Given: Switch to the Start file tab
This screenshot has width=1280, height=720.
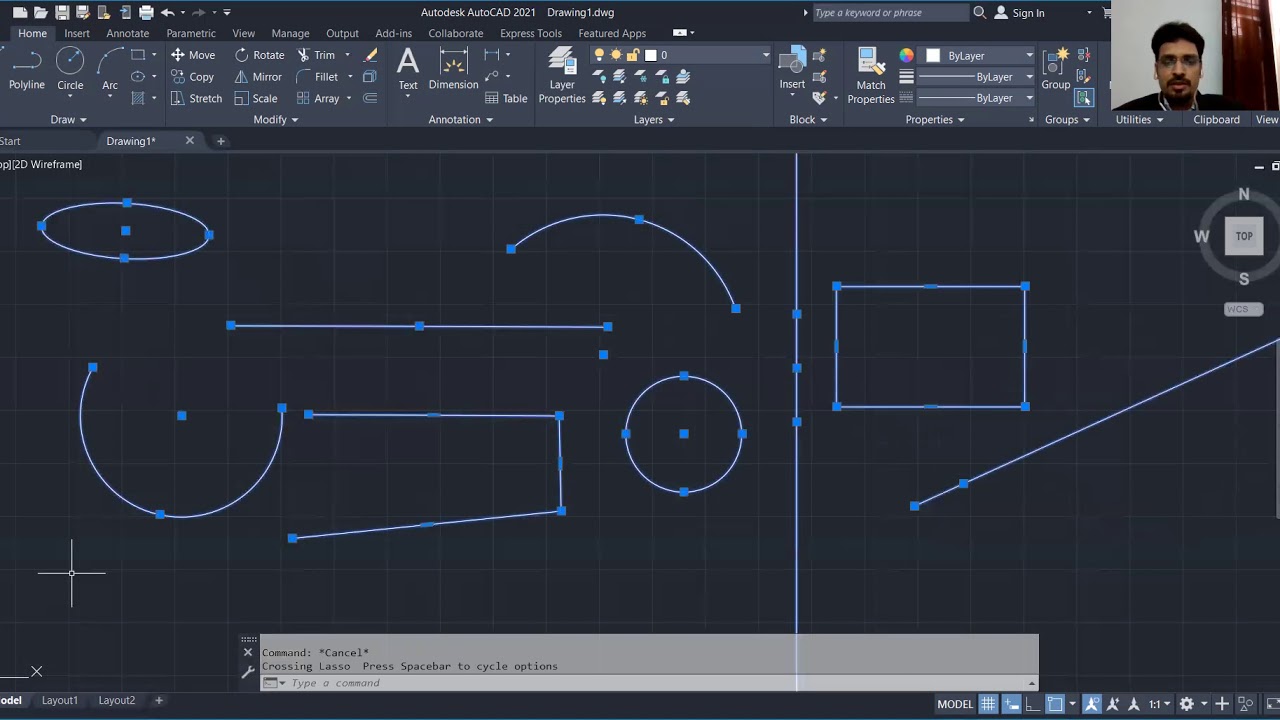Looking at the screenshot, I should [10, 141].
